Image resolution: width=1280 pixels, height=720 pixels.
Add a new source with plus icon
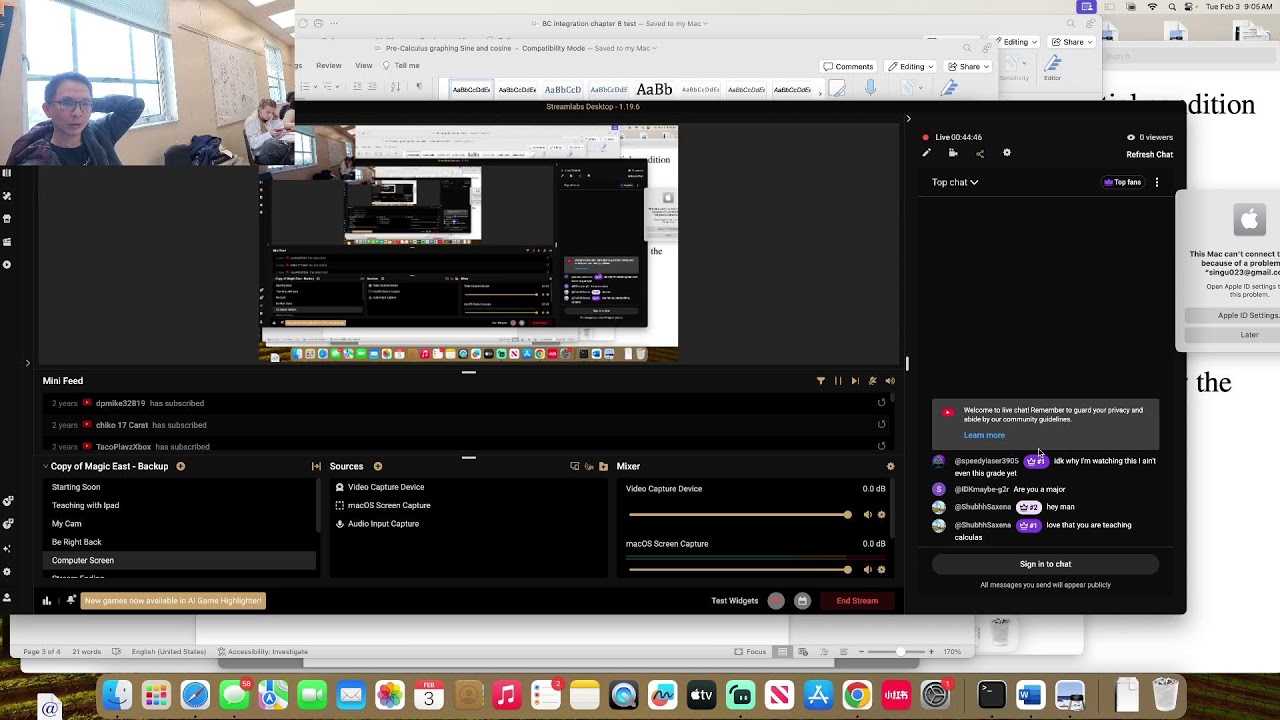[378, 466]
